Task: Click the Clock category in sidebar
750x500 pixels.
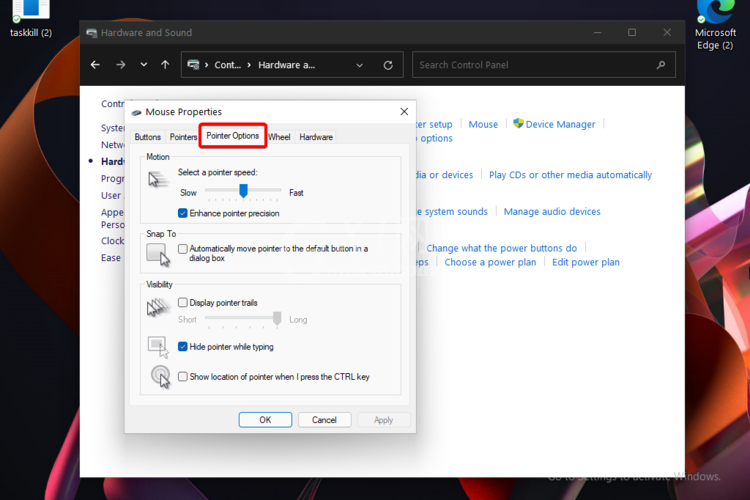Action: tap(112, 241)
